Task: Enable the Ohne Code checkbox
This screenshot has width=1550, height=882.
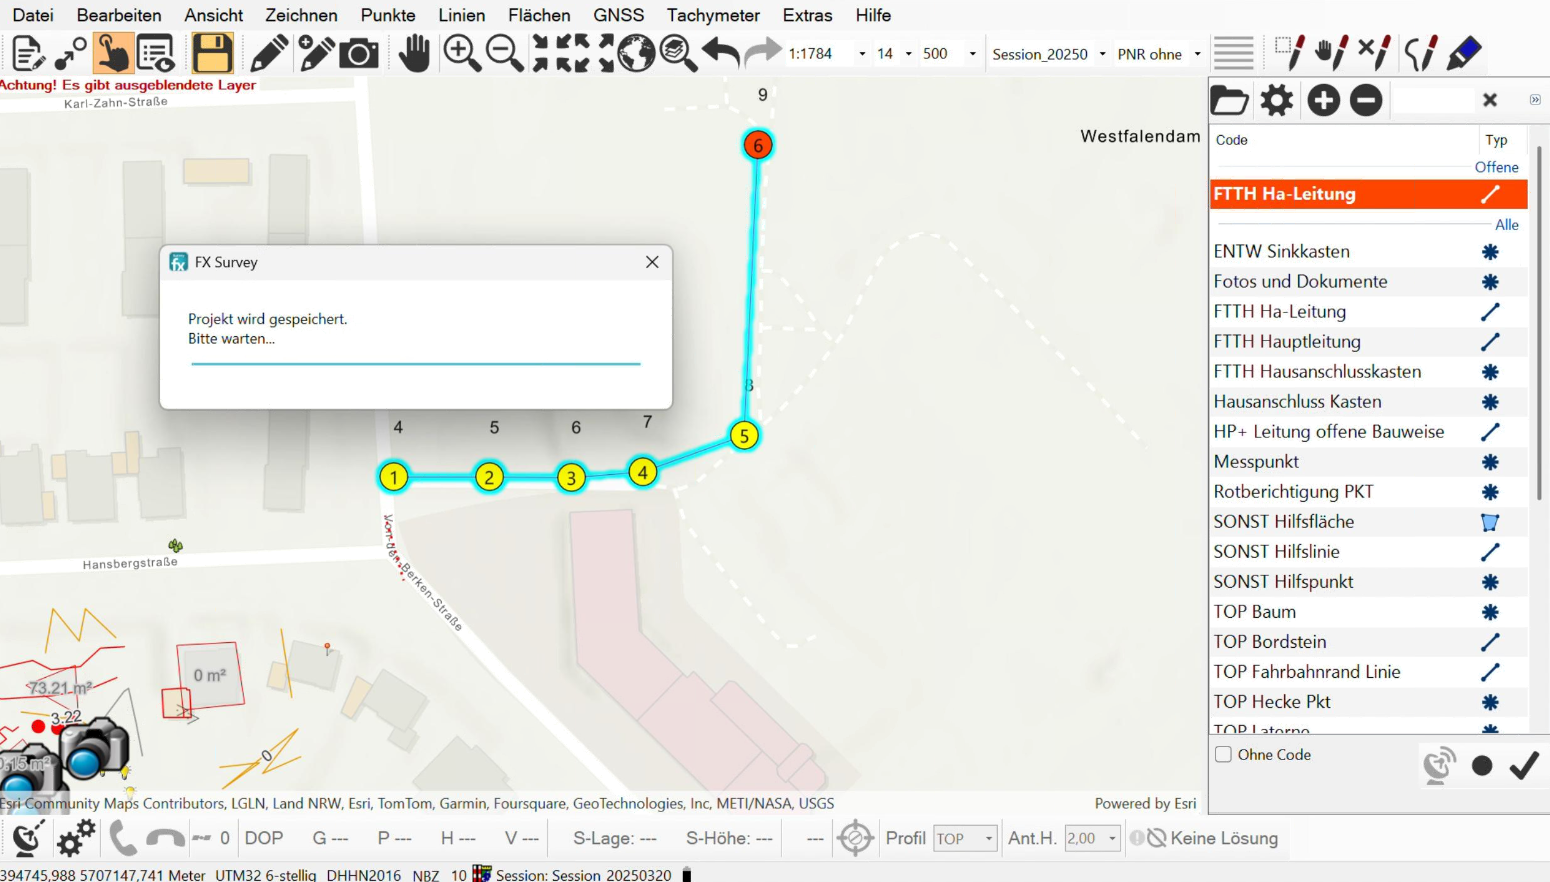Action: pos(1223,755)
